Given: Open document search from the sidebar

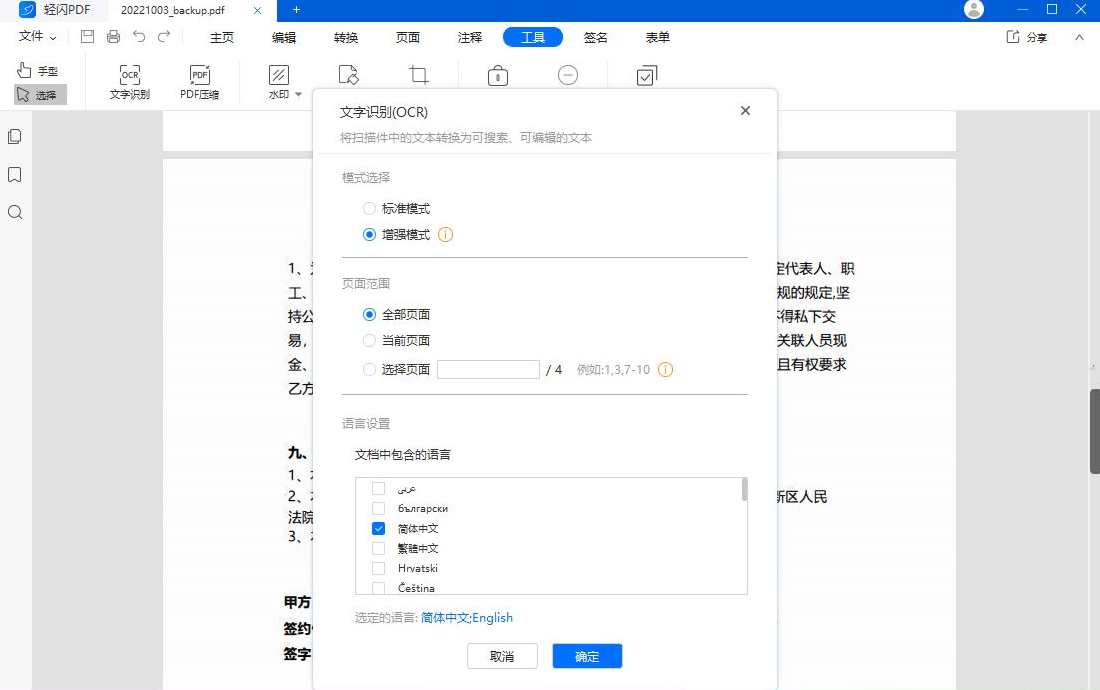Looking at the screenshot, I should pos(14,211).
